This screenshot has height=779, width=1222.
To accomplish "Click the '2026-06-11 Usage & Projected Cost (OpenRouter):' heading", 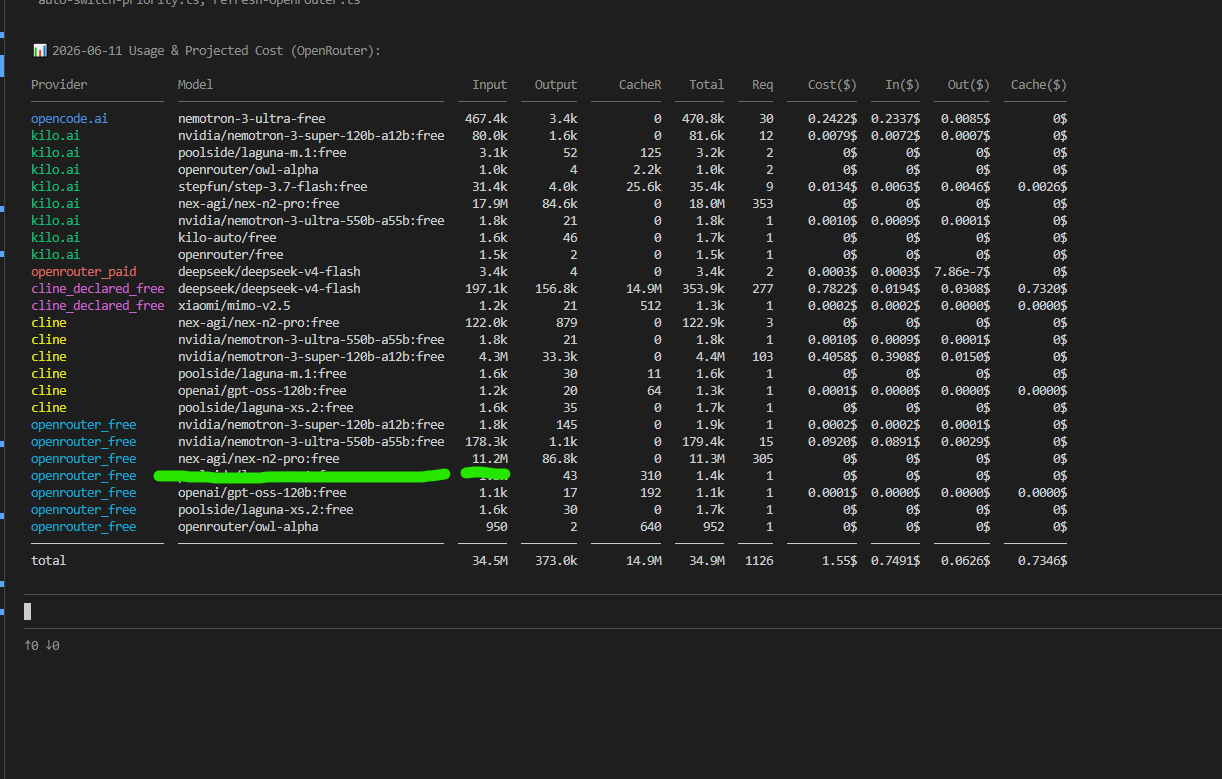I will click(215, 50).
